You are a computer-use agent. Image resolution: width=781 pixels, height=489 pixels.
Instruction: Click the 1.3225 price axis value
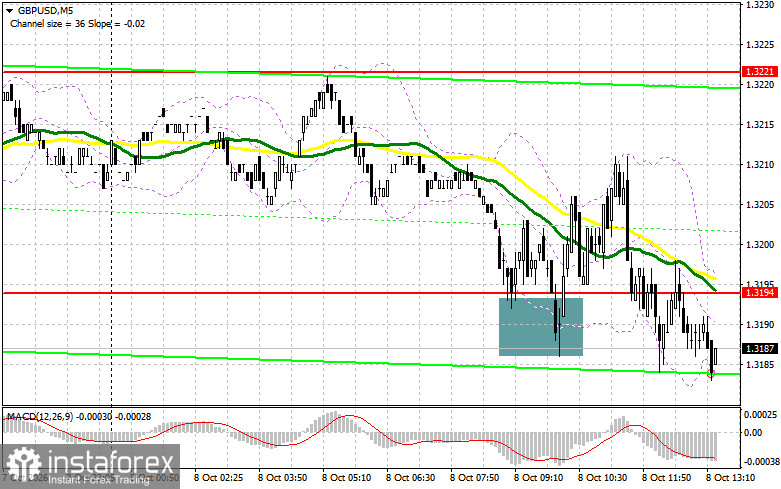pyautogui.click(x=760, y=44)
